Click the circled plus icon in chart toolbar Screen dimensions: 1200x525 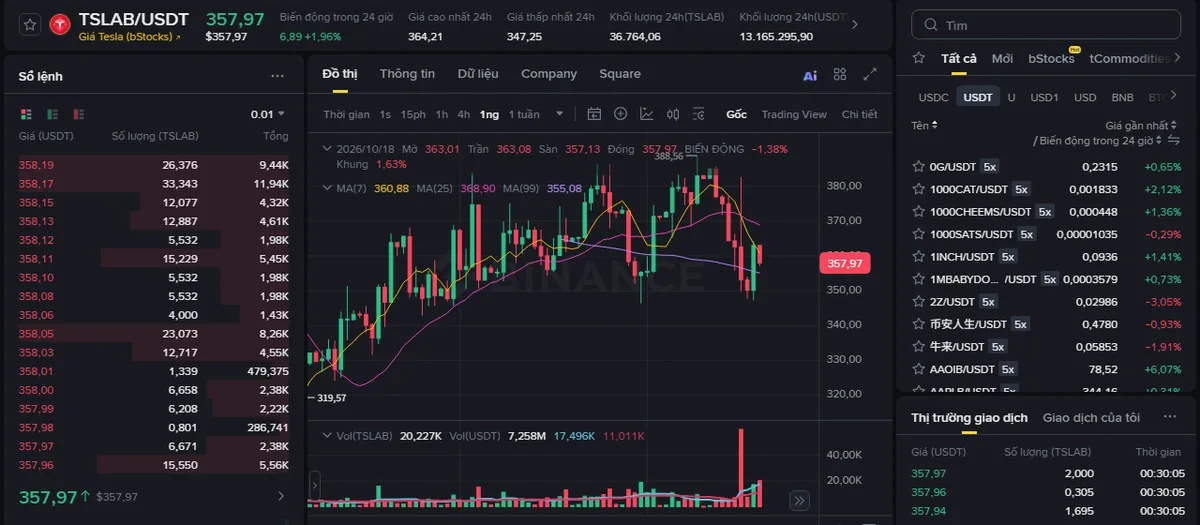click(x=620, y=114)
